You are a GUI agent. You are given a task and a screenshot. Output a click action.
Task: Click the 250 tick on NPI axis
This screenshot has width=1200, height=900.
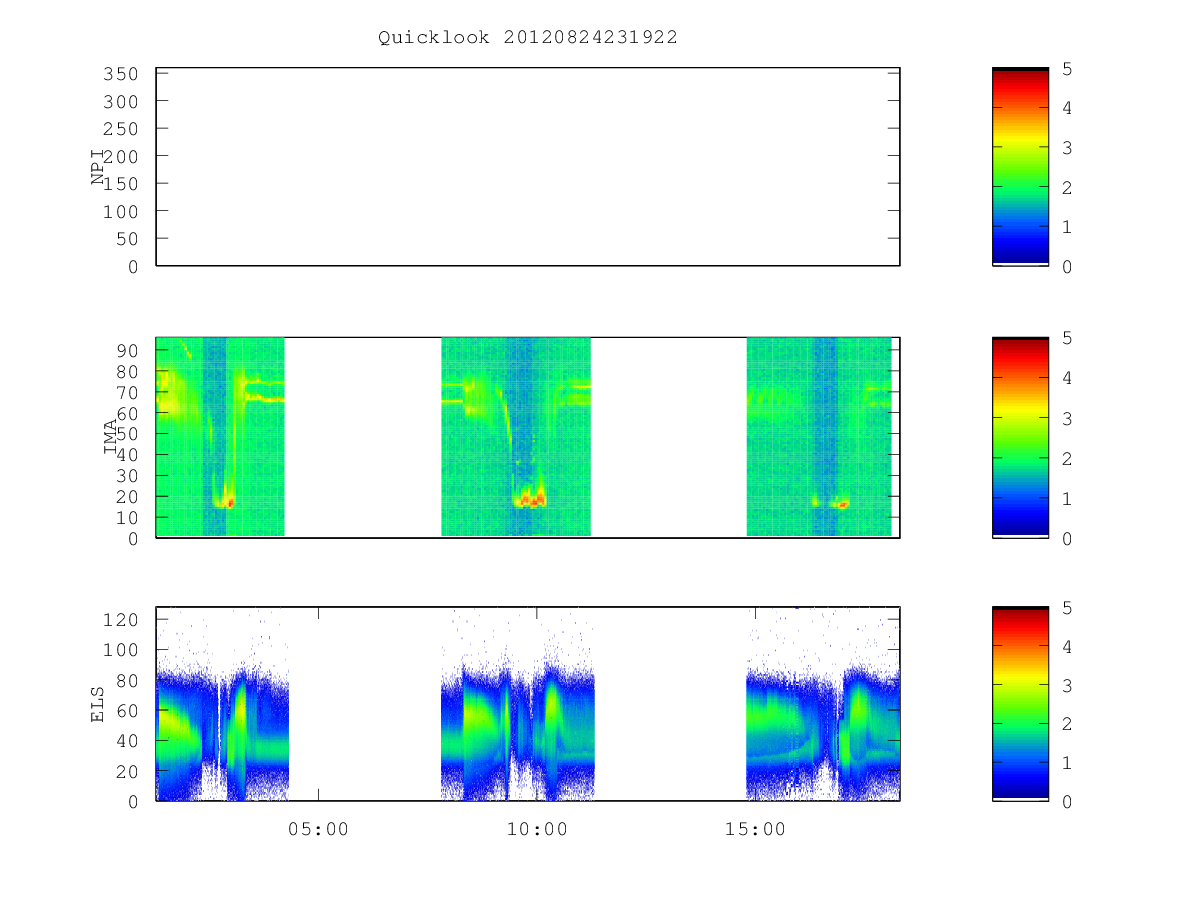120,129
